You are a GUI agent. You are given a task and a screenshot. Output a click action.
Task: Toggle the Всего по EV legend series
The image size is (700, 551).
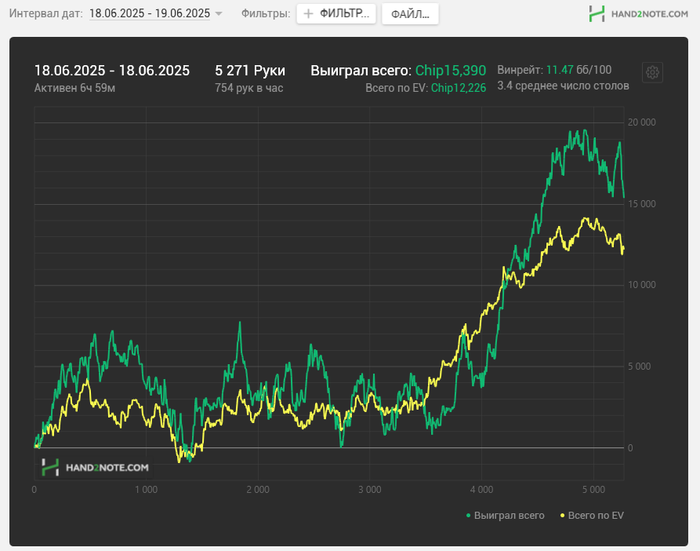pyautogui.click(x=592, y=516)
